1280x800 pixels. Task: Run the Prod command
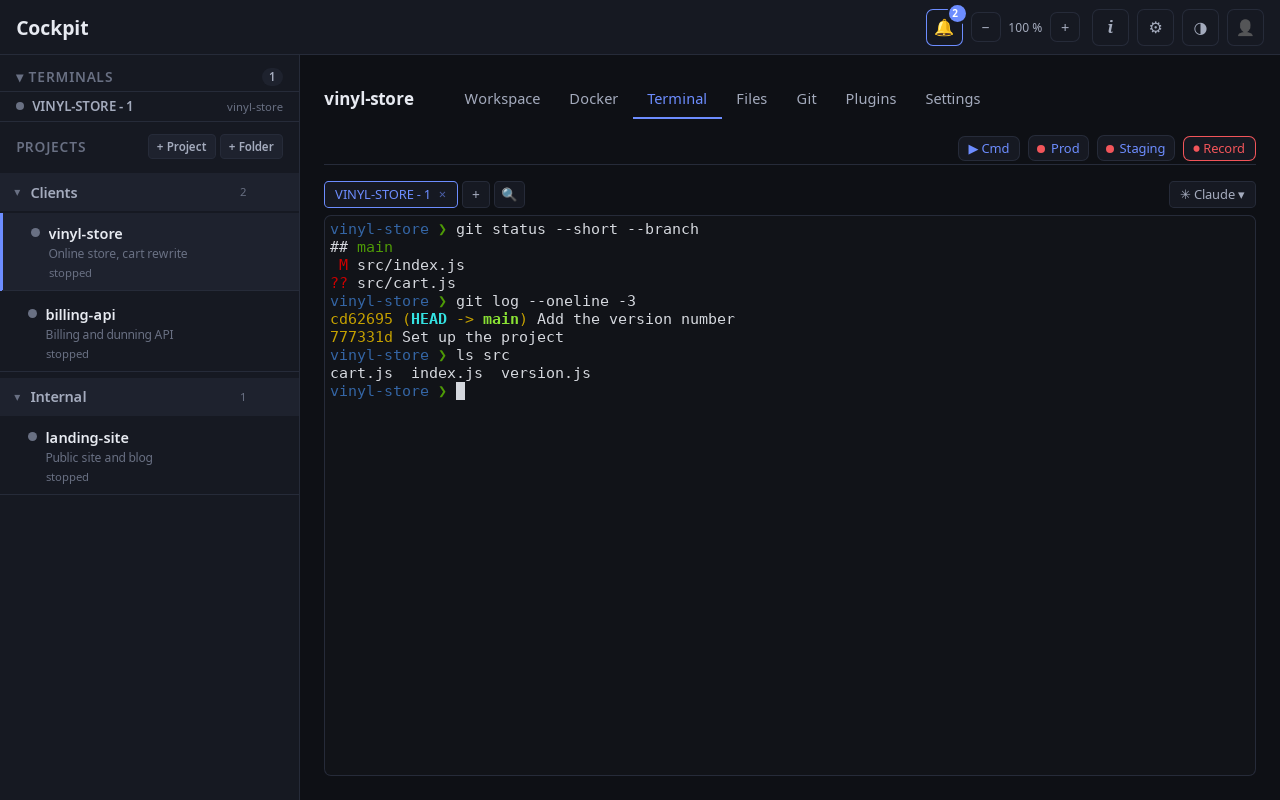(x=1058, y=148)
